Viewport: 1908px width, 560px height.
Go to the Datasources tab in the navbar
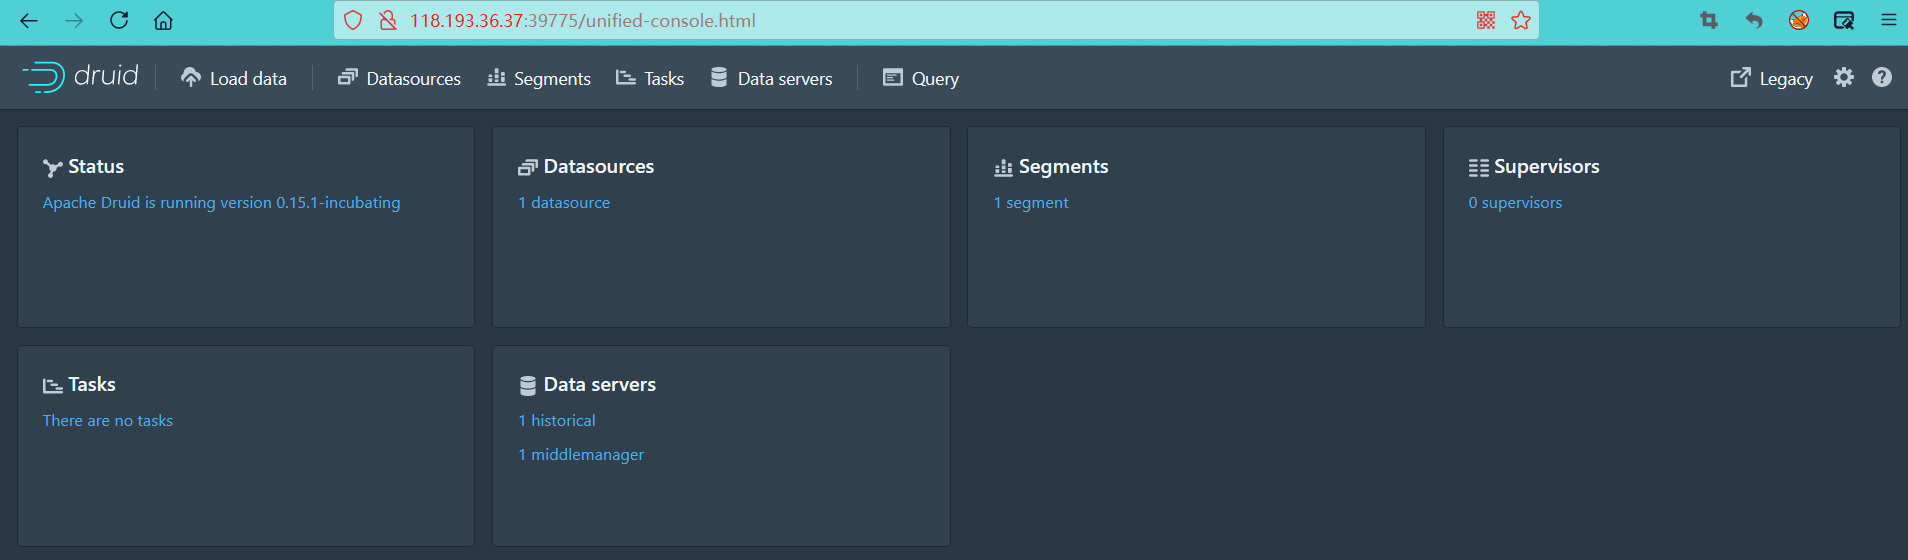[399, 78]
